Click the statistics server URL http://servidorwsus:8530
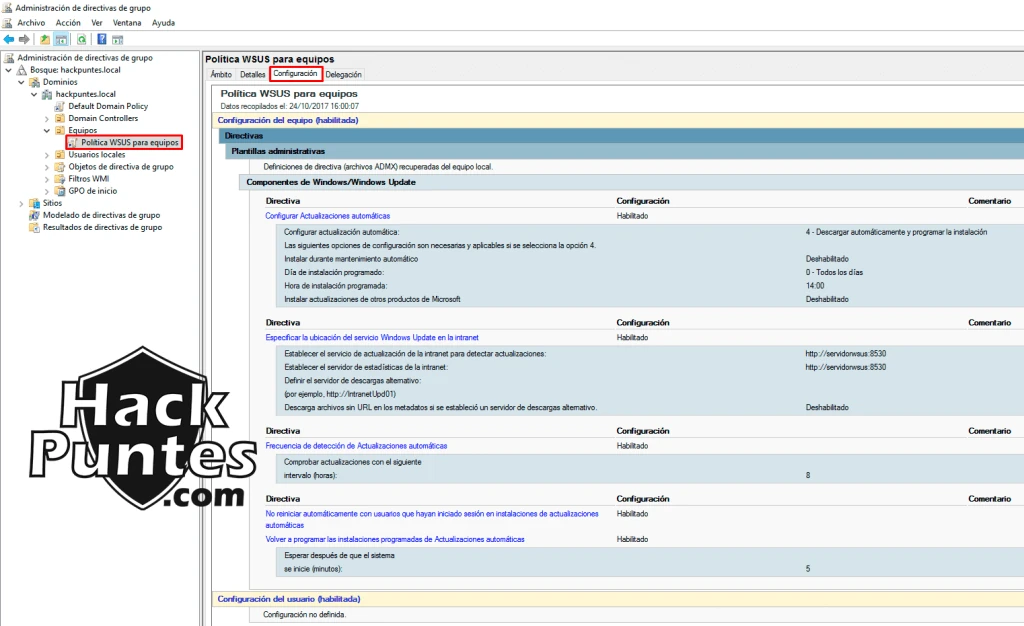The image size is (1024, 626). pyautogui.click(x=846, y=367)
